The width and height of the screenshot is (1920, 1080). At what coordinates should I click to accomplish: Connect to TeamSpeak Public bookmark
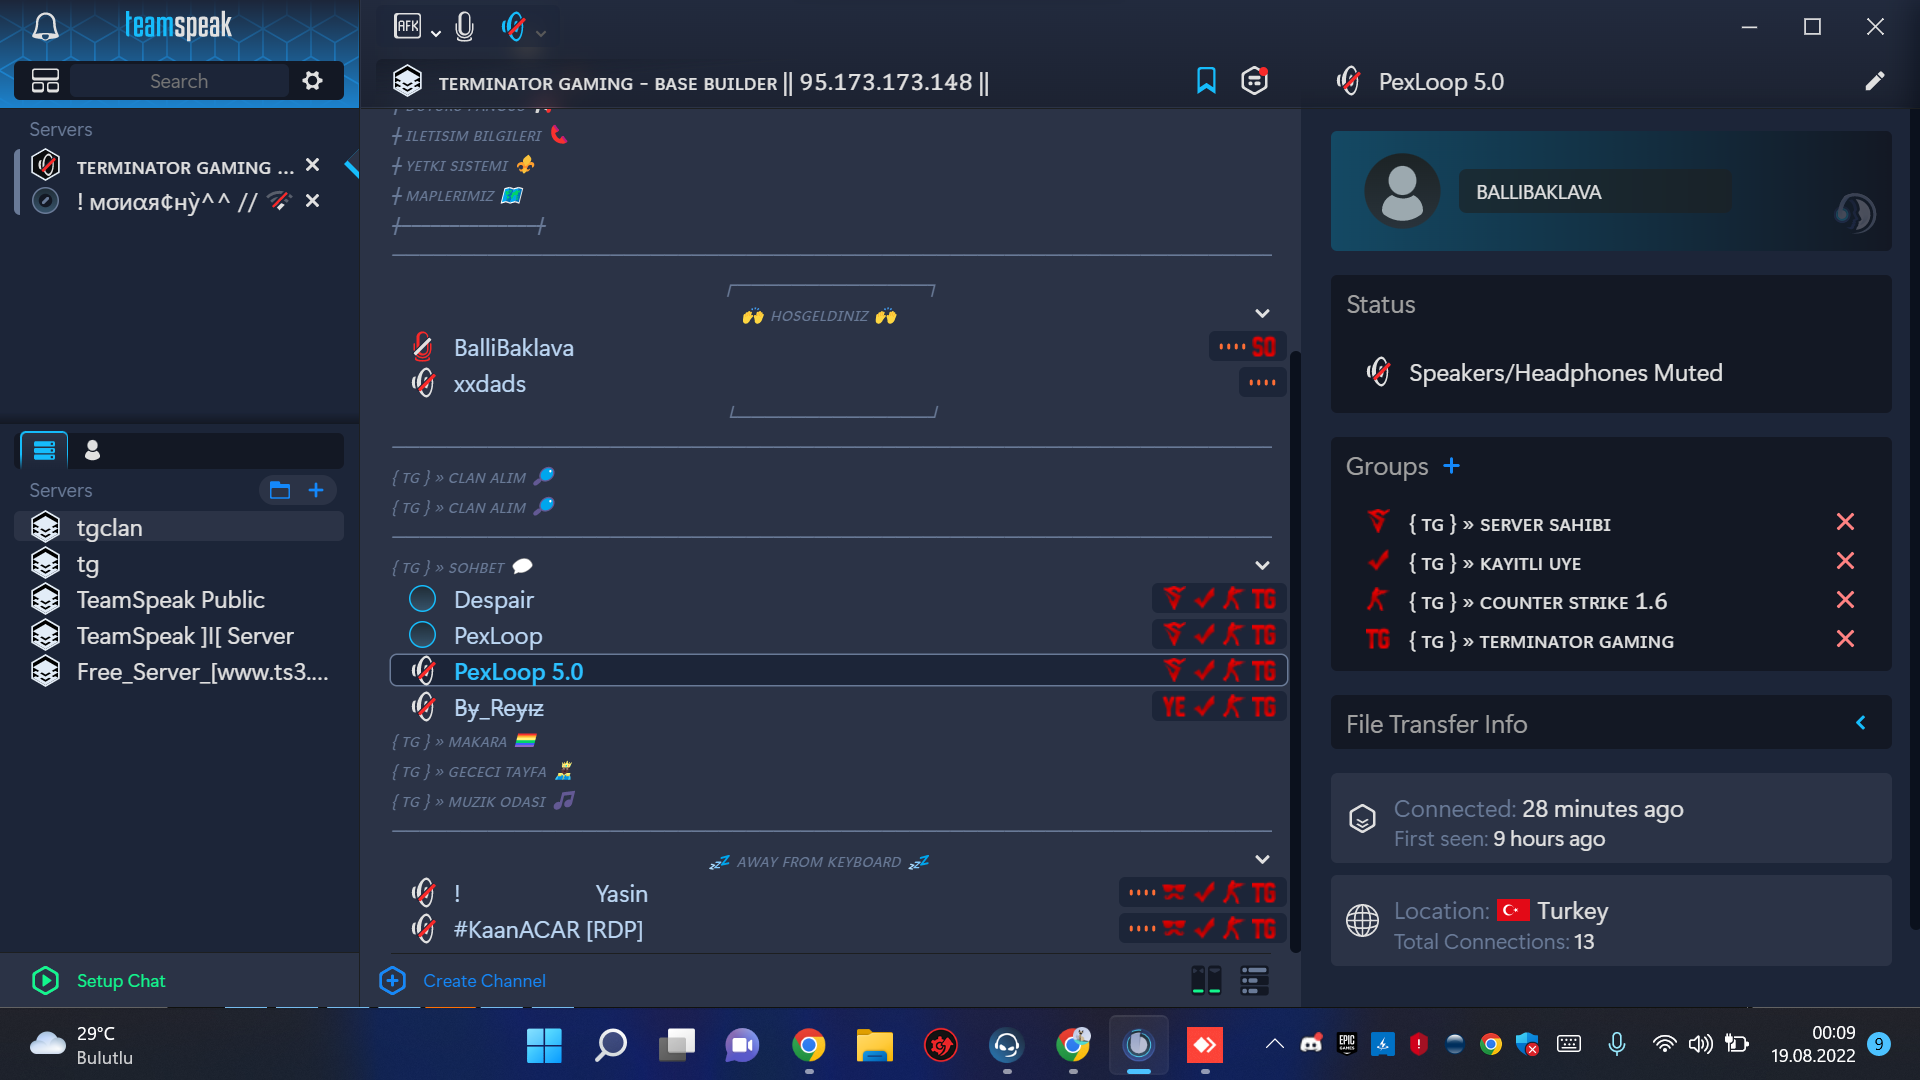tap(180, 600)
